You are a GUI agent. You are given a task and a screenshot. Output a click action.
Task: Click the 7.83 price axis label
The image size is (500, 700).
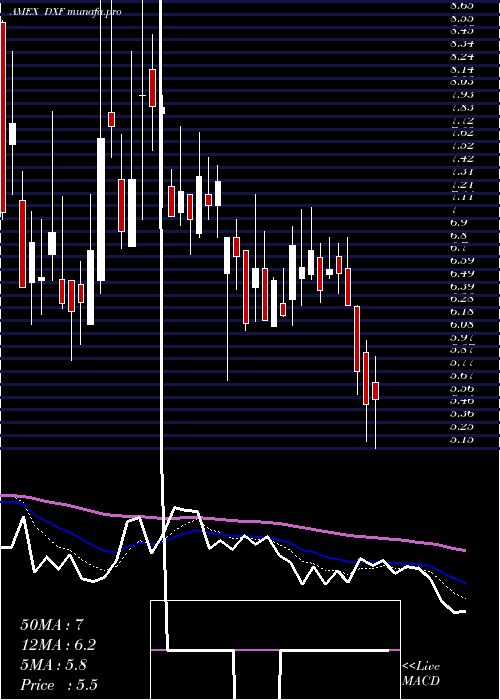[x=462, y=108]
